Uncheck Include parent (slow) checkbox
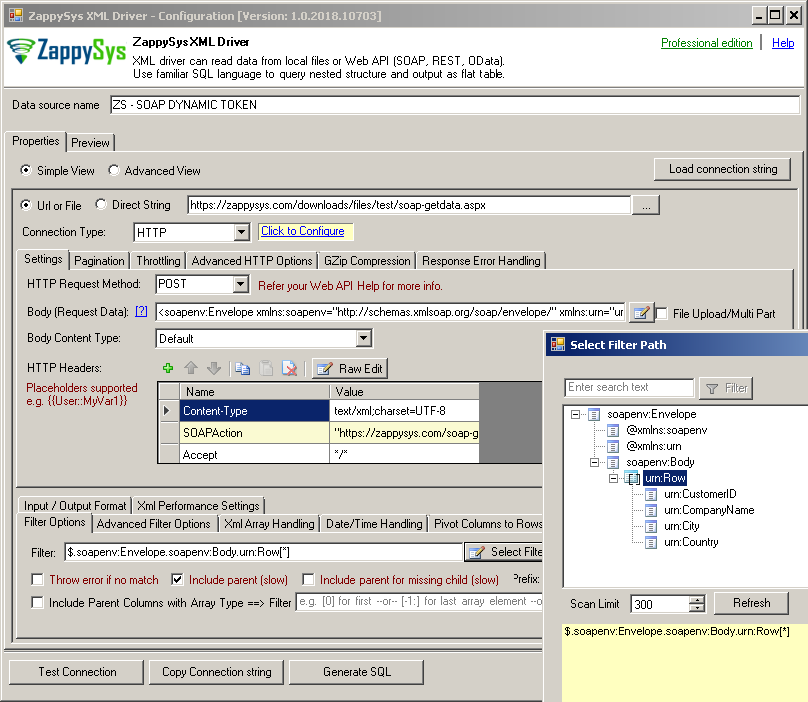Viewport: 808px width, 702px height. click(177, 579)
